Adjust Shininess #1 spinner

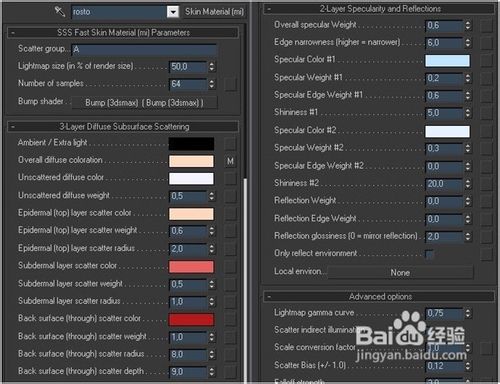(x=468, y=113)
